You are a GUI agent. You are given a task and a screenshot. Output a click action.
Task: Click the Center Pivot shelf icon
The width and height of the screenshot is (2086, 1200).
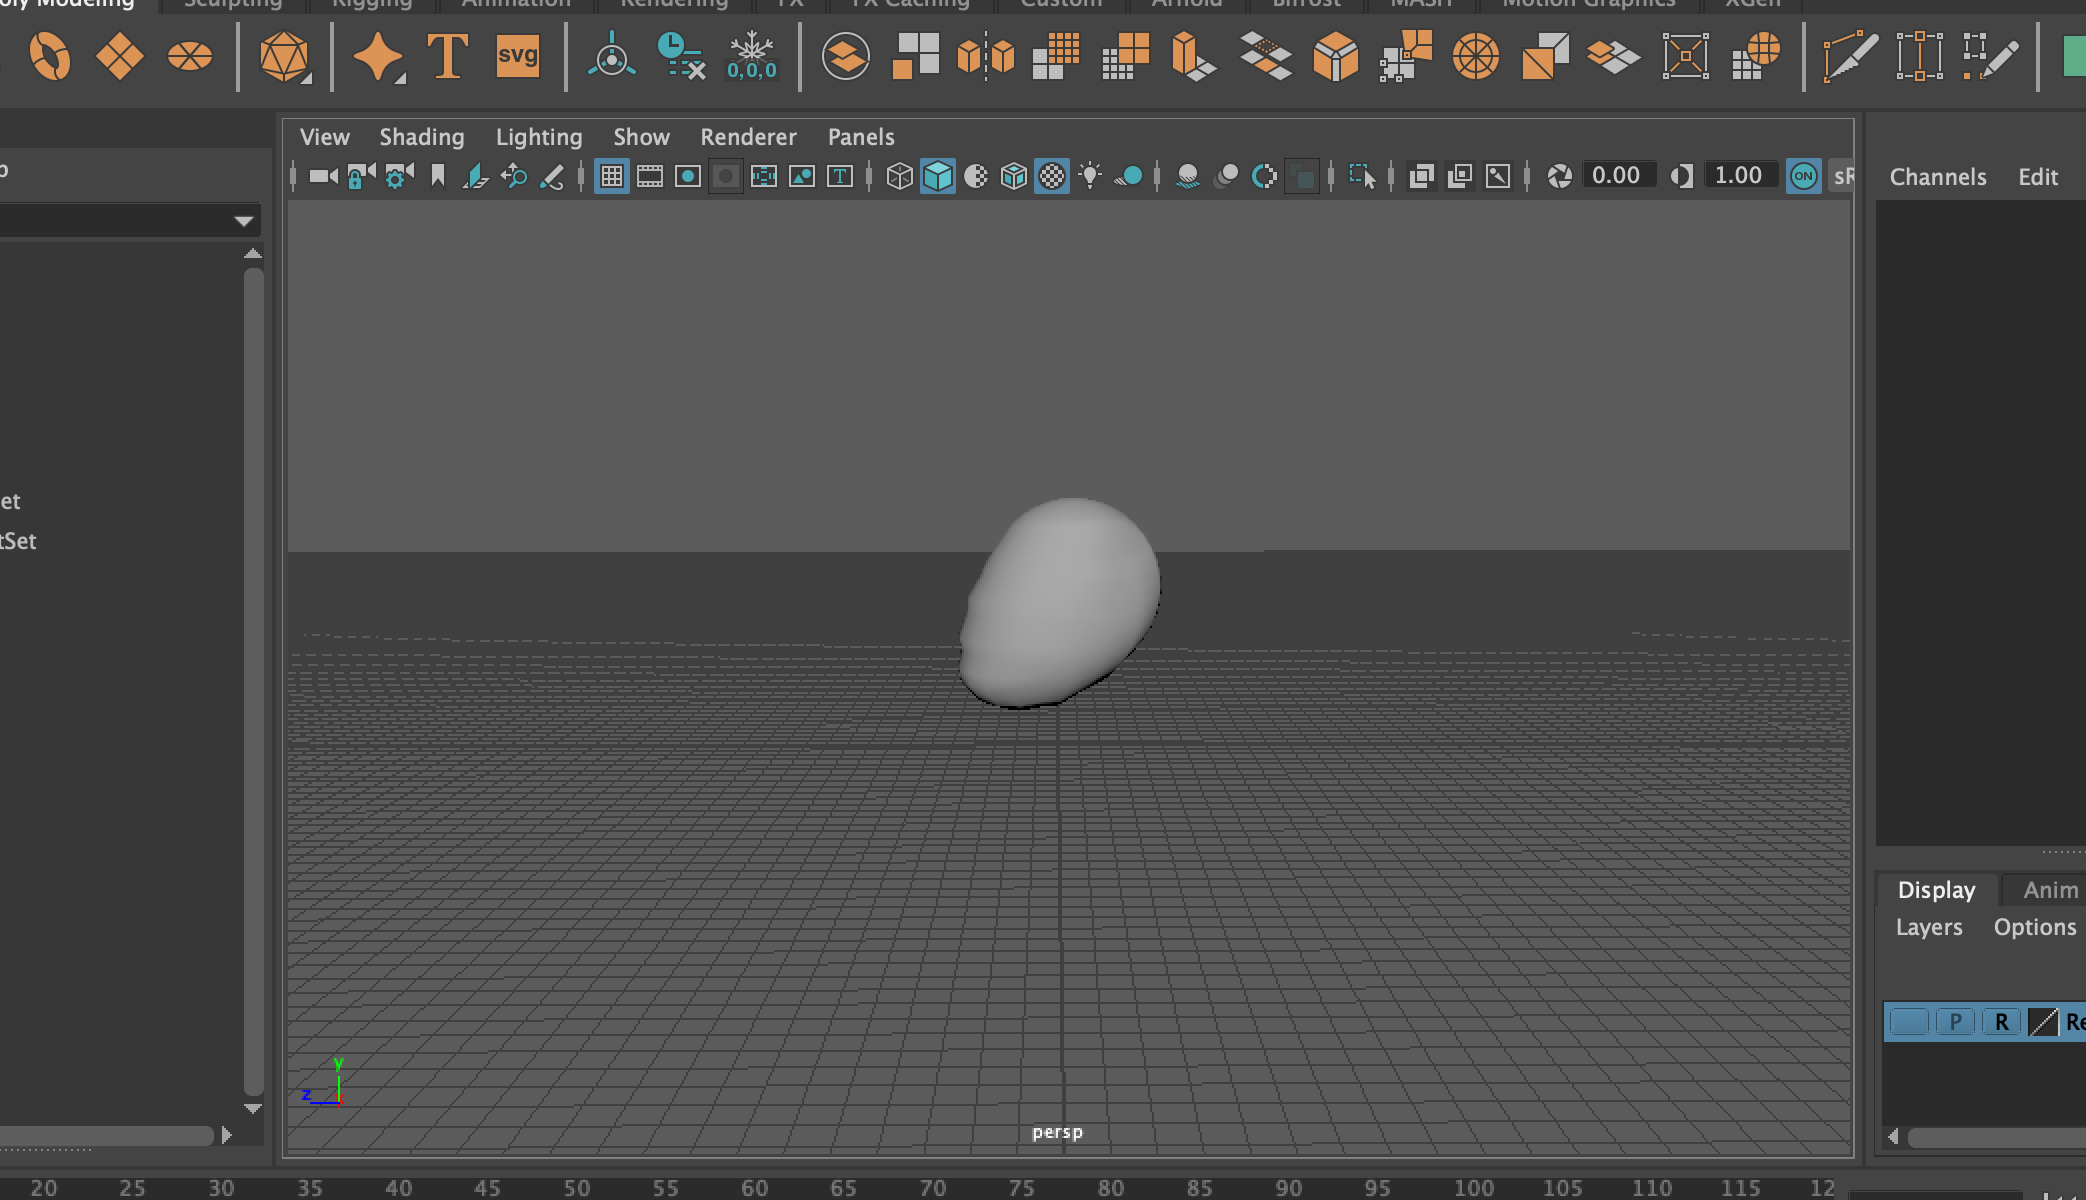pos(611,56)
